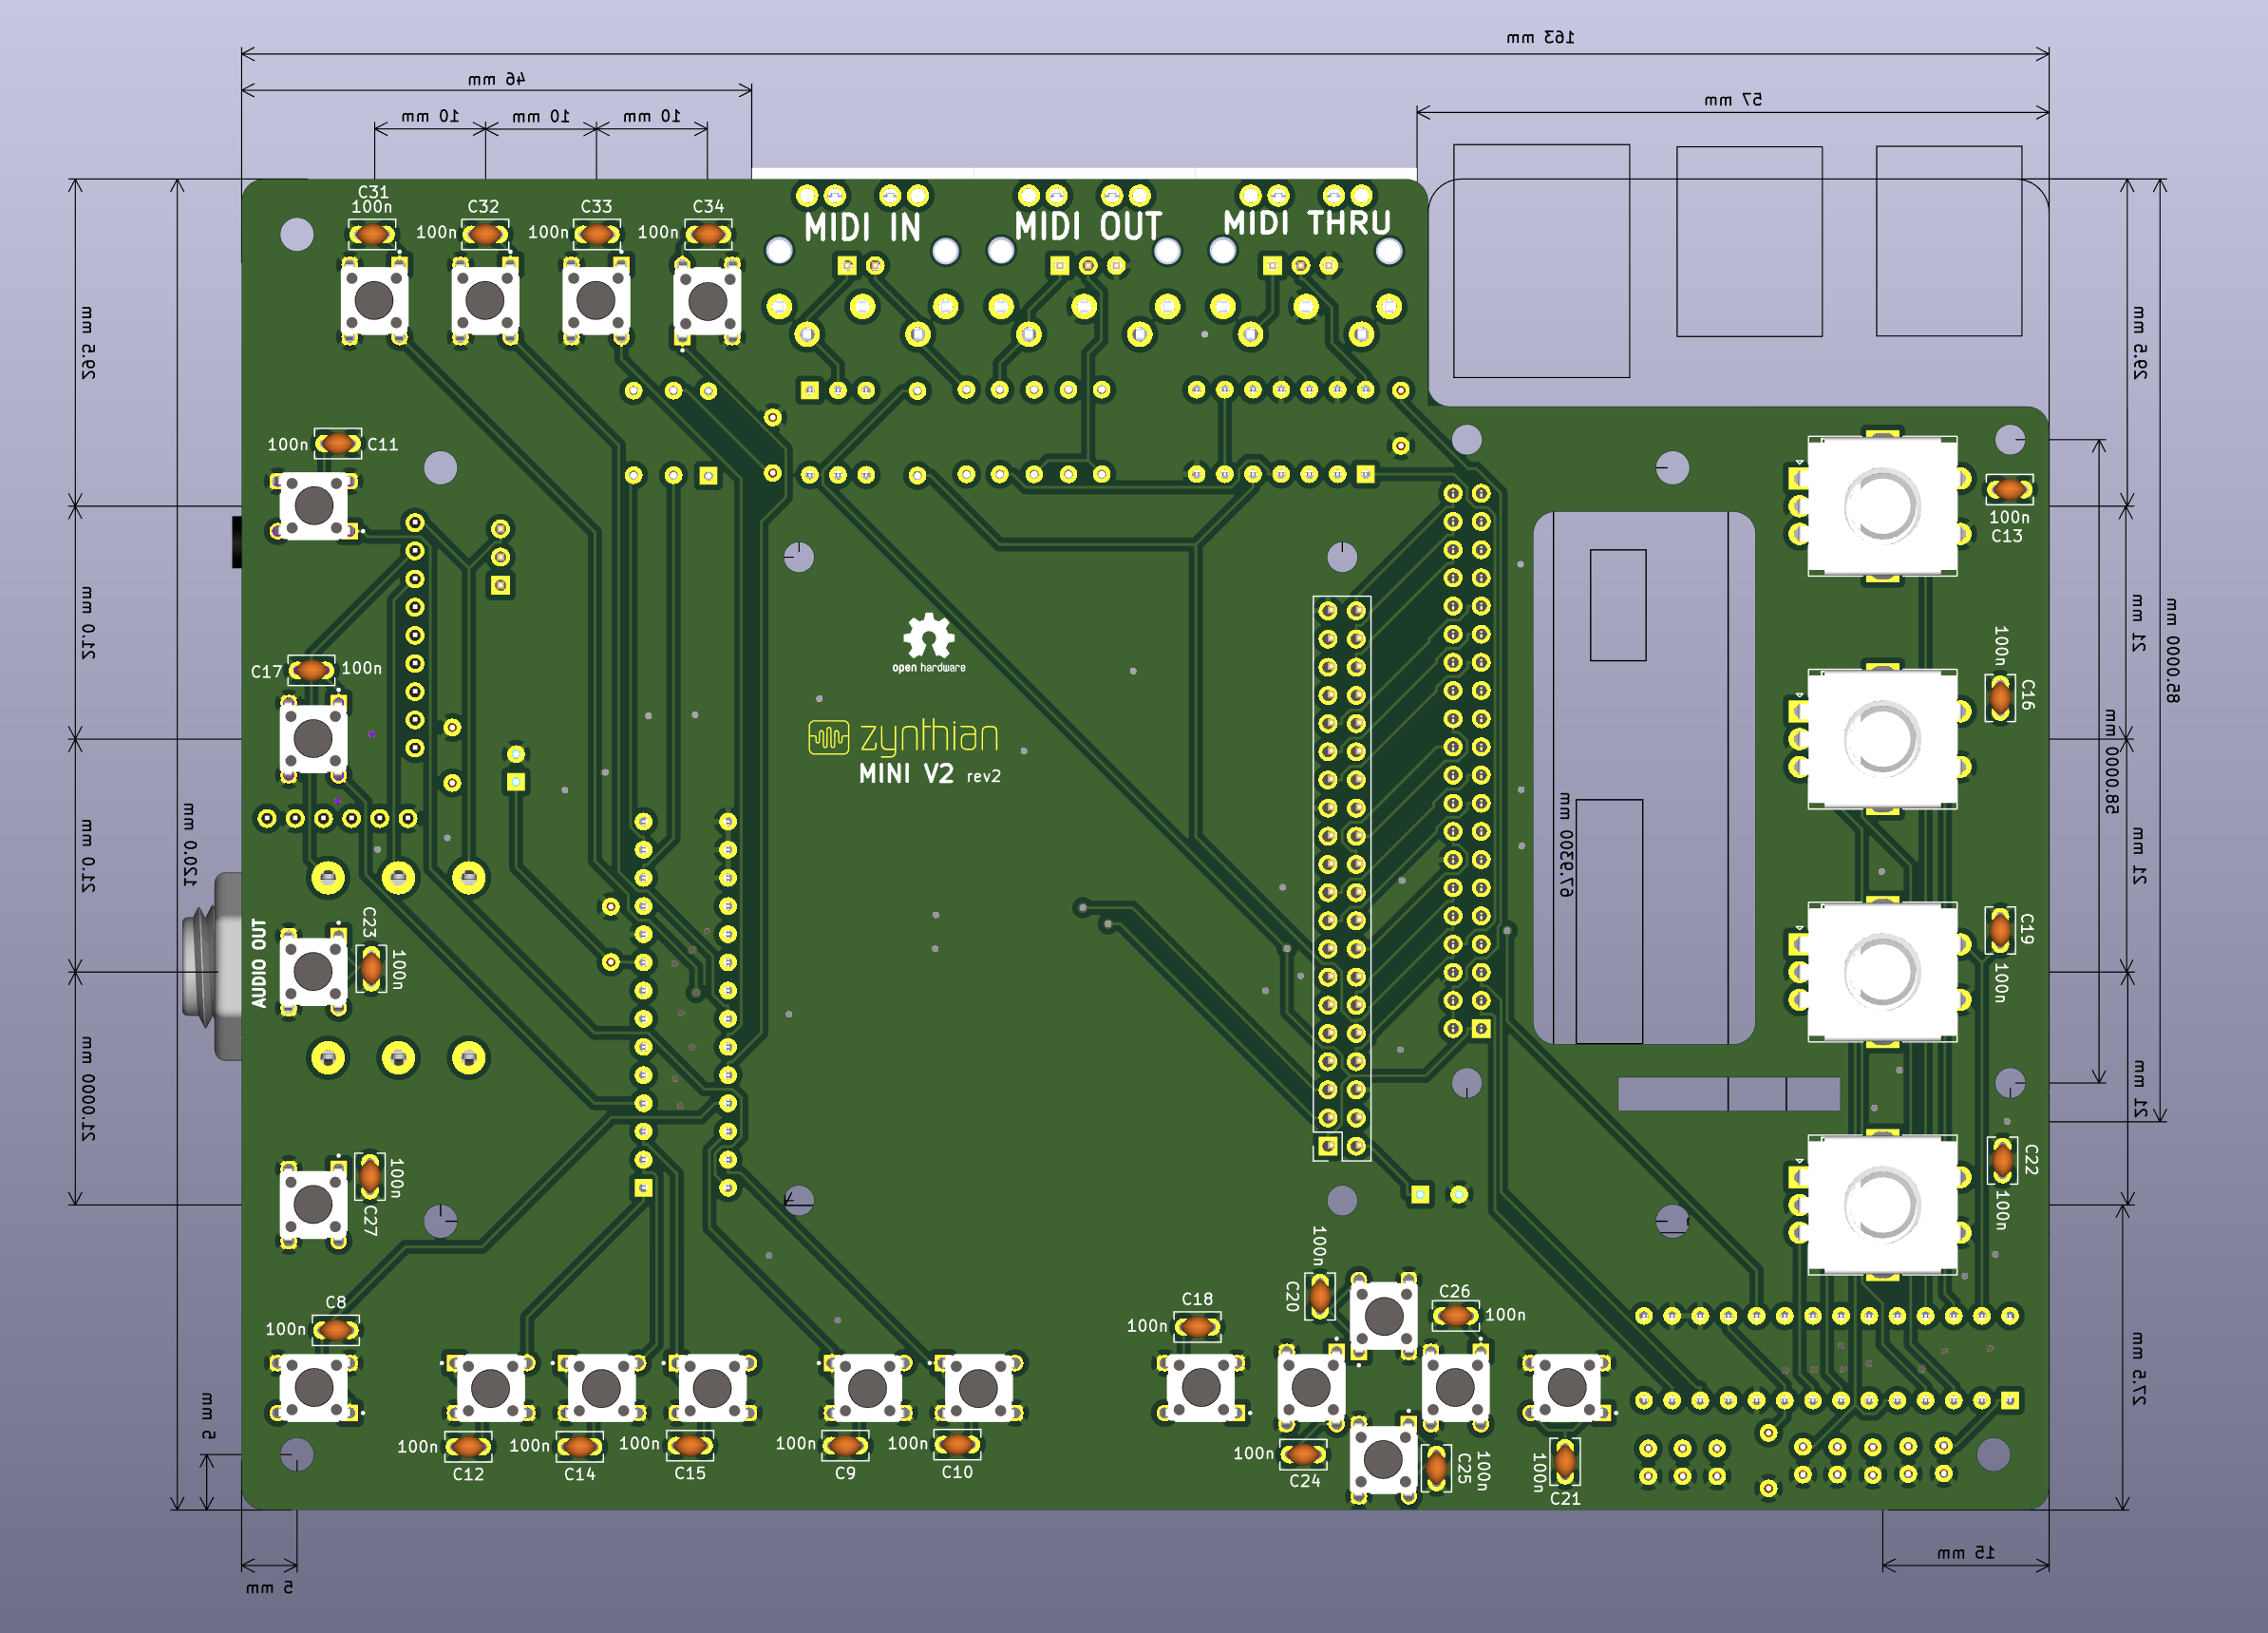2268x1633 pixels.
Task: Click the C34 reference designator text
Action: coord(708,206)
